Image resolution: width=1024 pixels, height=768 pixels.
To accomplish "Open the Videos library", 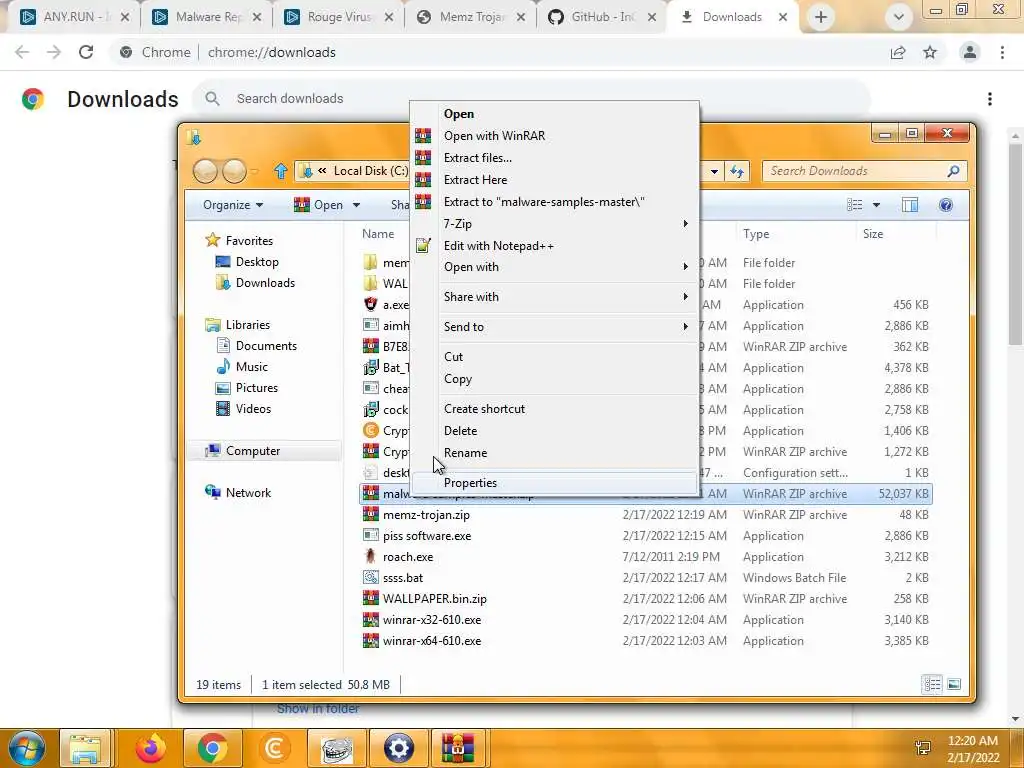I will click(x=253, y=409).
